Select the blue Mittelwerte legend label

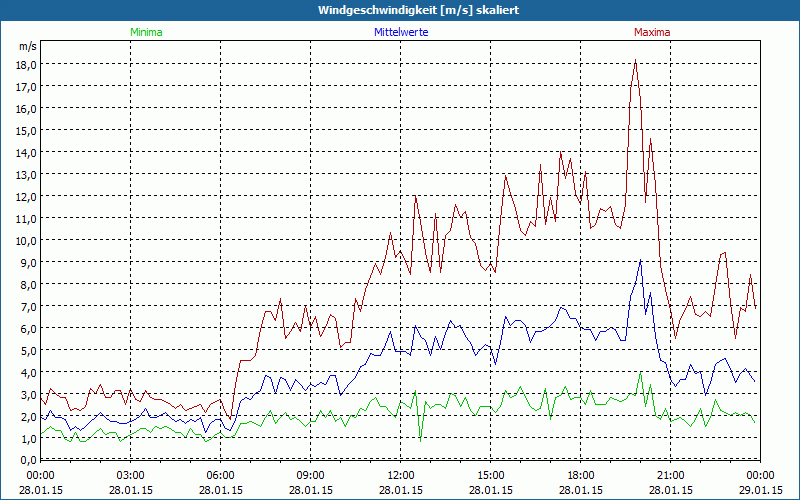pos(401,32)
